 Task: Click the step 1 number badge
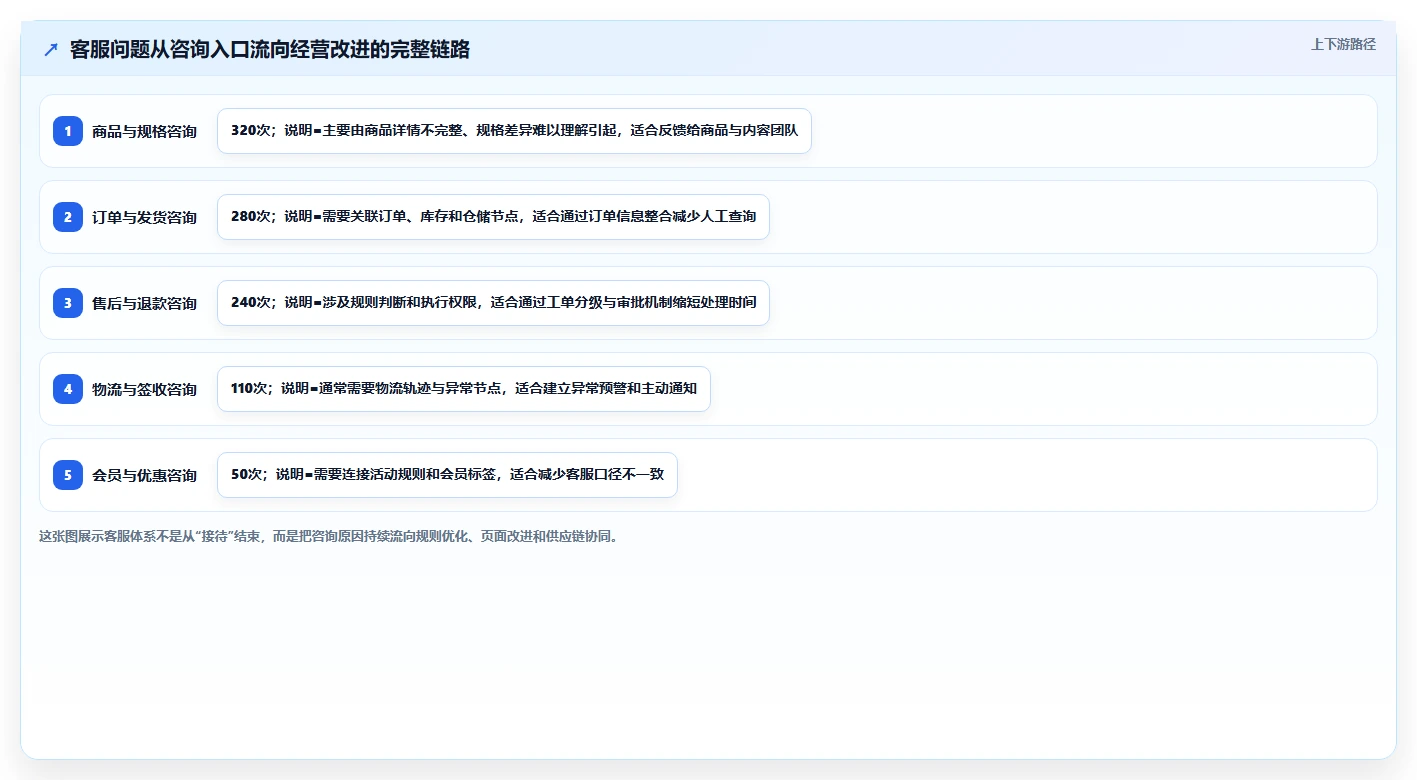(x=68, y=131)
